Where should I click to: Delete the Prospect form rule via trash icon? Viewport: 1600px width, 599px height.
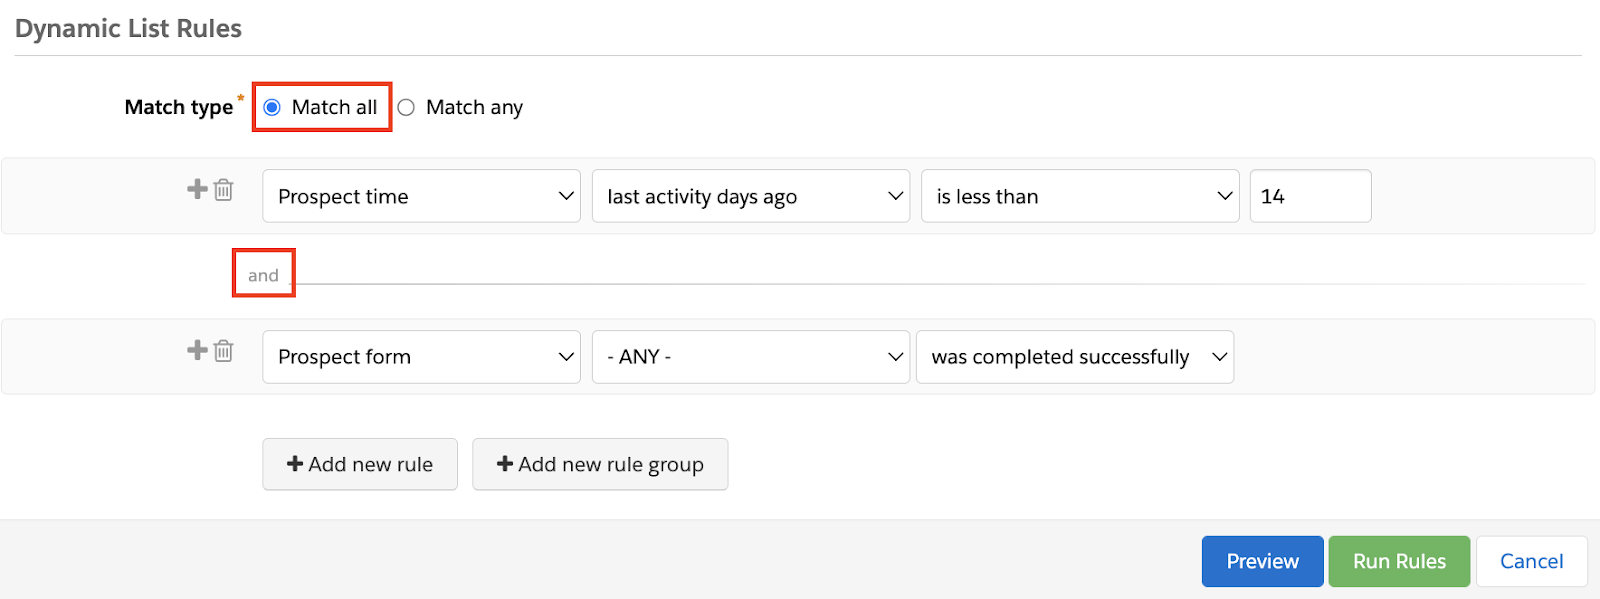point(224,351)
